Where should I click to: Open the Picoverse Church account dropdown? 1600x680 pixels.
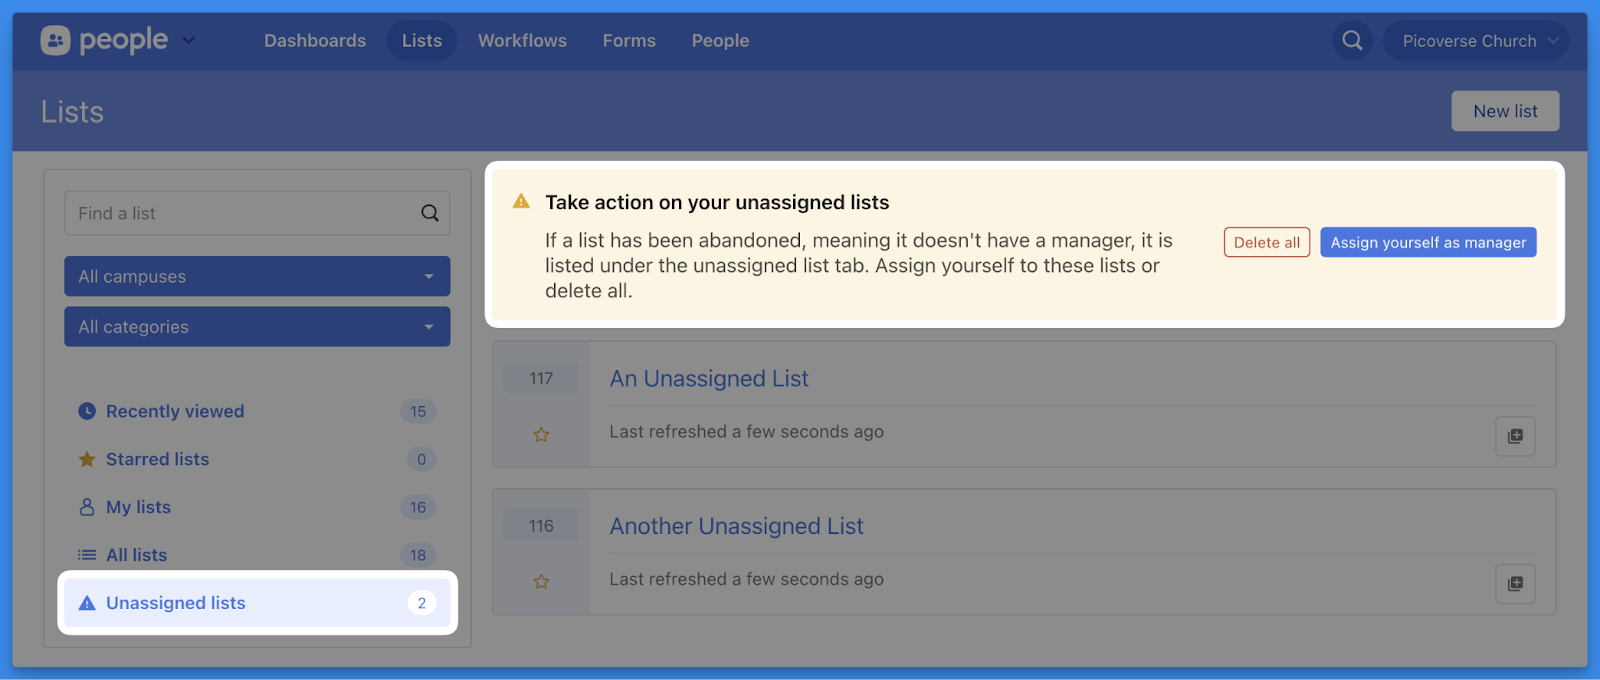point(1476,41)
